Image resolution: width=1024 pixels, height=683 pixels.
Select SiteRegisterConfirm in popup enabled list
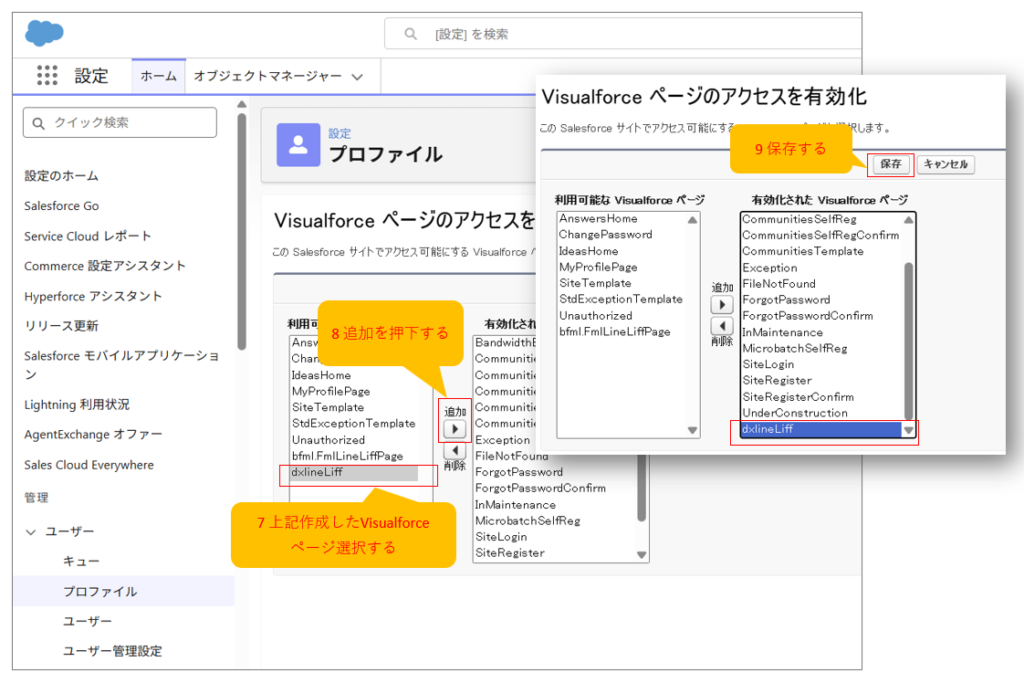pos(797,396)
